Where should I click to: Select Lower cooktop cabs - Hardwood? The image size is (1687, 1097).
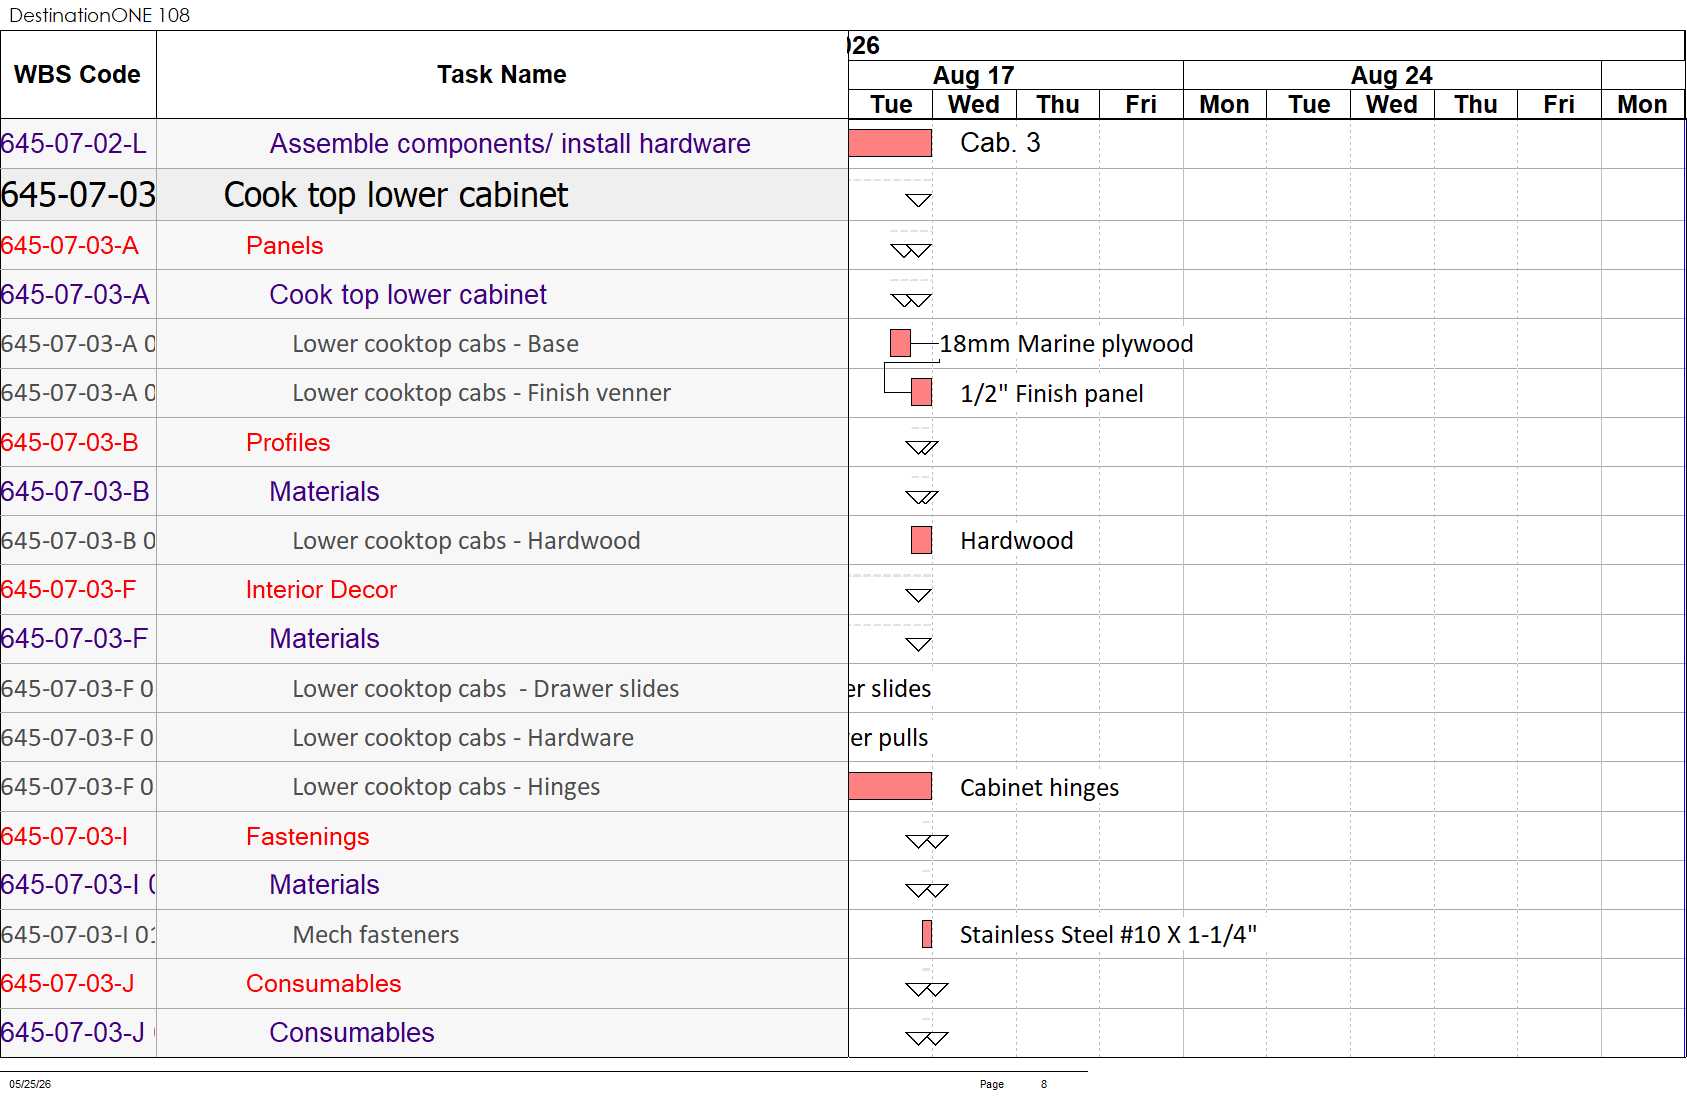466,541
